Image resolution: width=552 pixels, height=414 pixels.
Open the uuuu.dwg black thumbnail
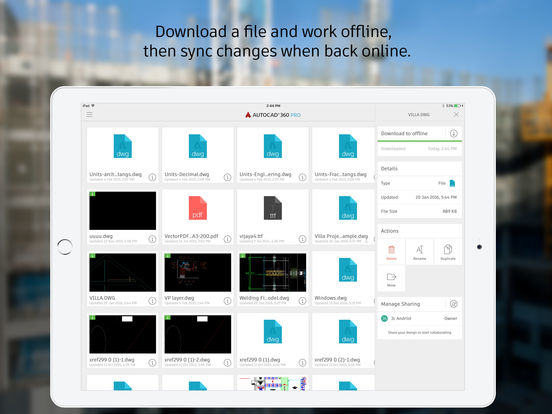[123, 211]
